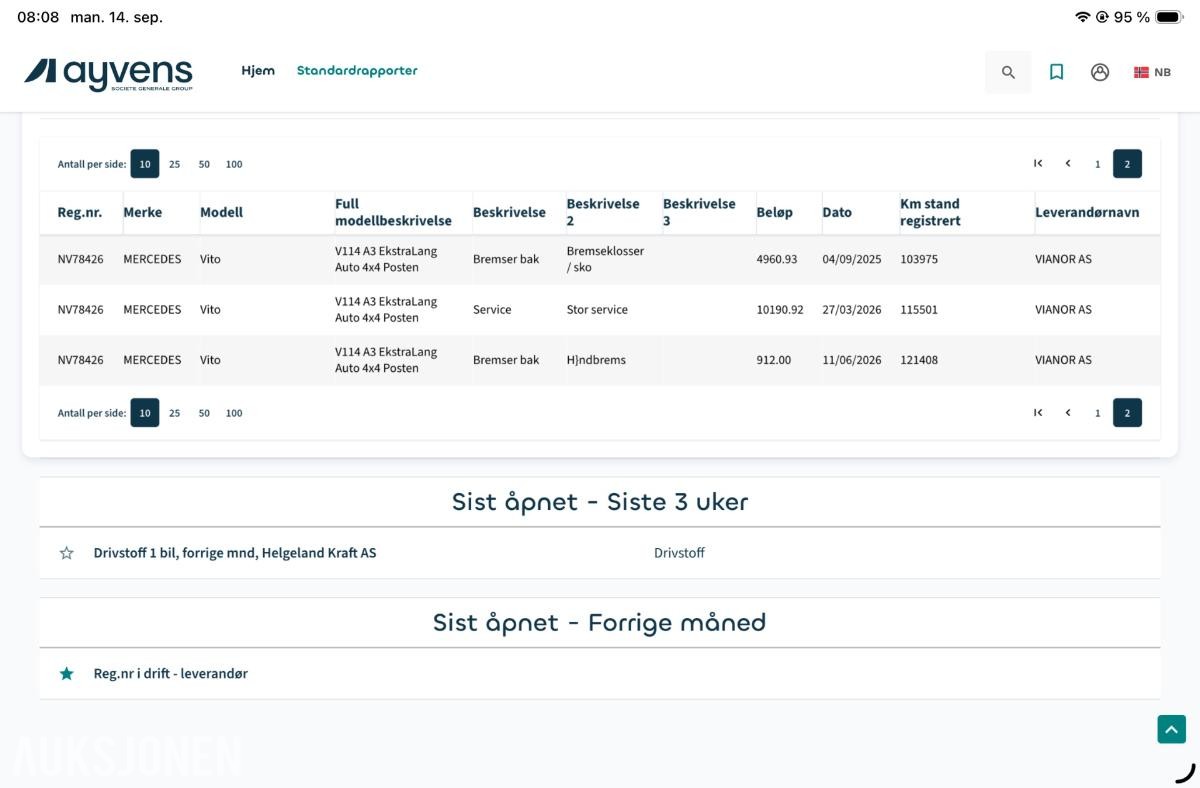This screenshot has width=1200, height=788.
Task: Click km reading 121408 cell
Action: 919,360
